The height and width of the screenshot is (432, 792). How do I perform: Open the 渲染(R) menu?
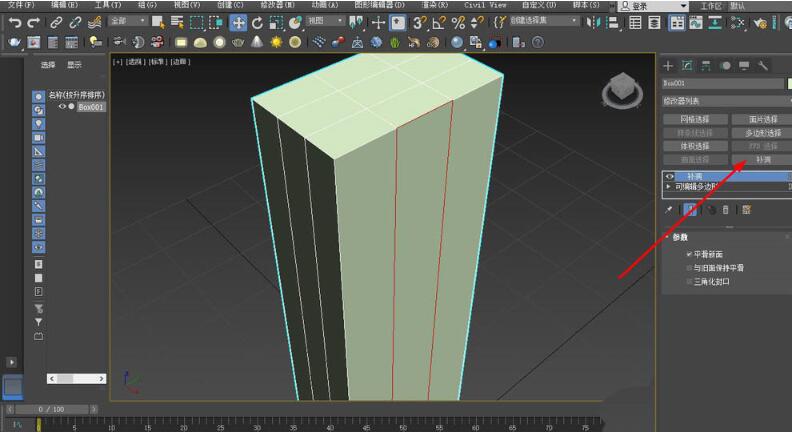[434, 5]
